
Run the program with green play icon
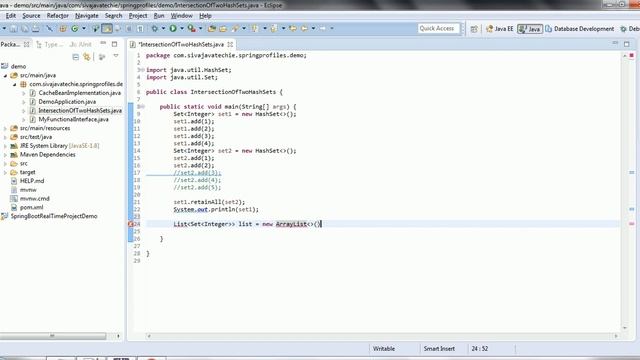[173, 29]
